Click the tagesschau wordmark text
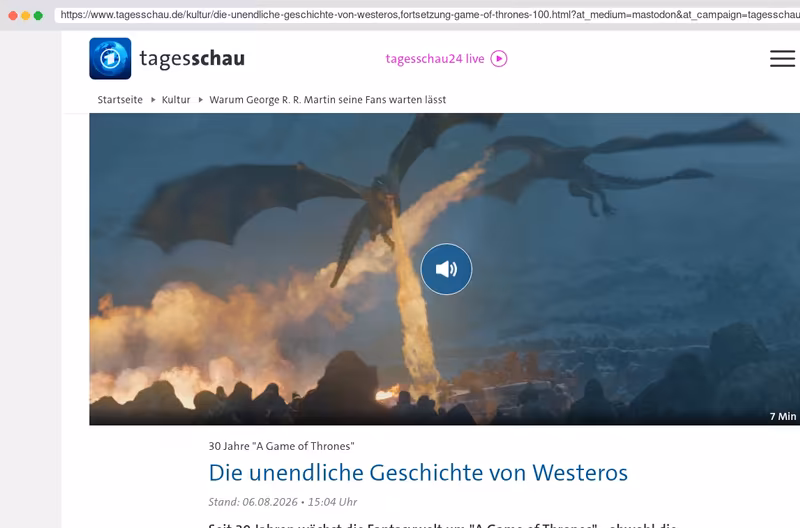This screenshot has width=800, height=528. pyautogui.click(x=192, y=59)
